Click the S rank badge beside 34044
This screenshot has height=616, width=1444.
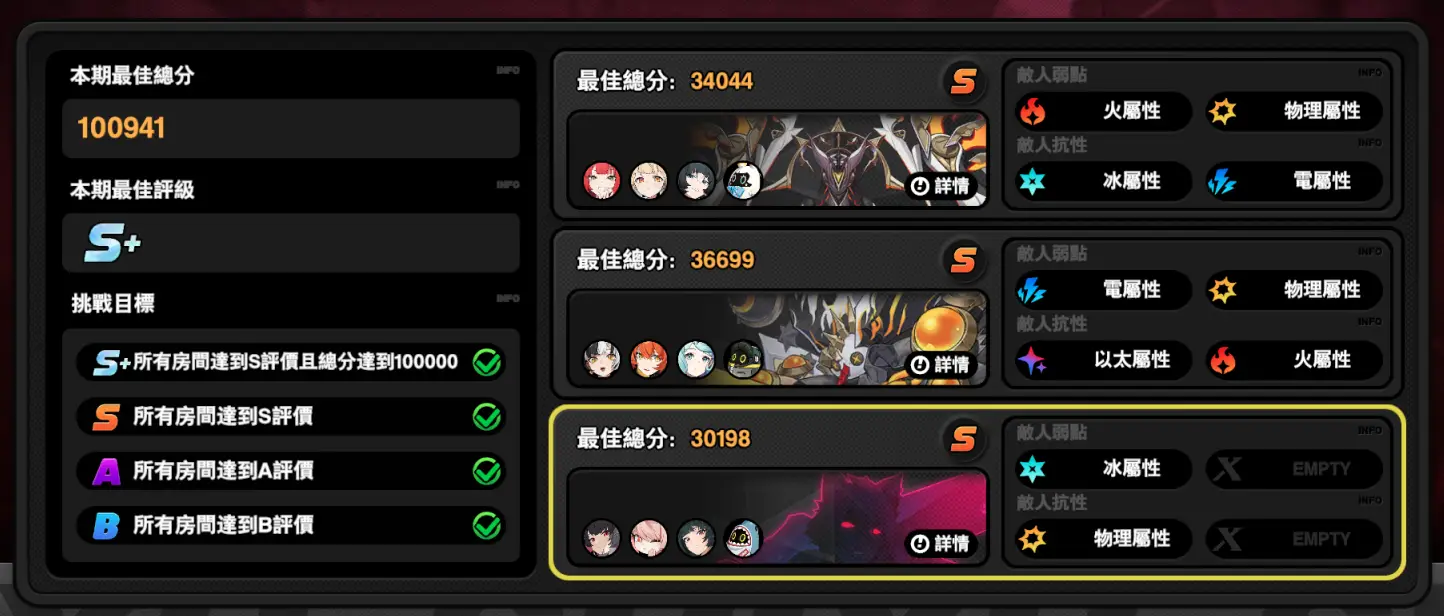click(963, 82)
